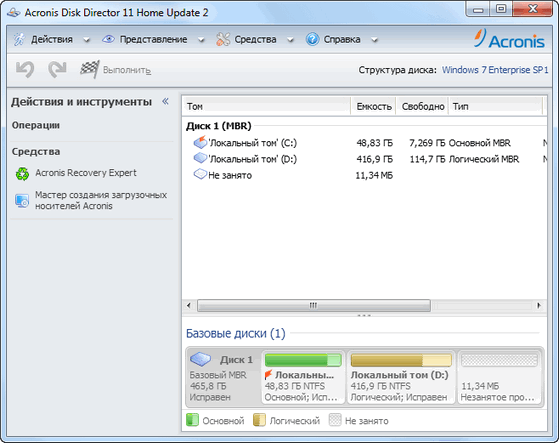The width and height of the screenshot is (559, 443).
Task: Open the Представление menu
Action: point(153,39)
